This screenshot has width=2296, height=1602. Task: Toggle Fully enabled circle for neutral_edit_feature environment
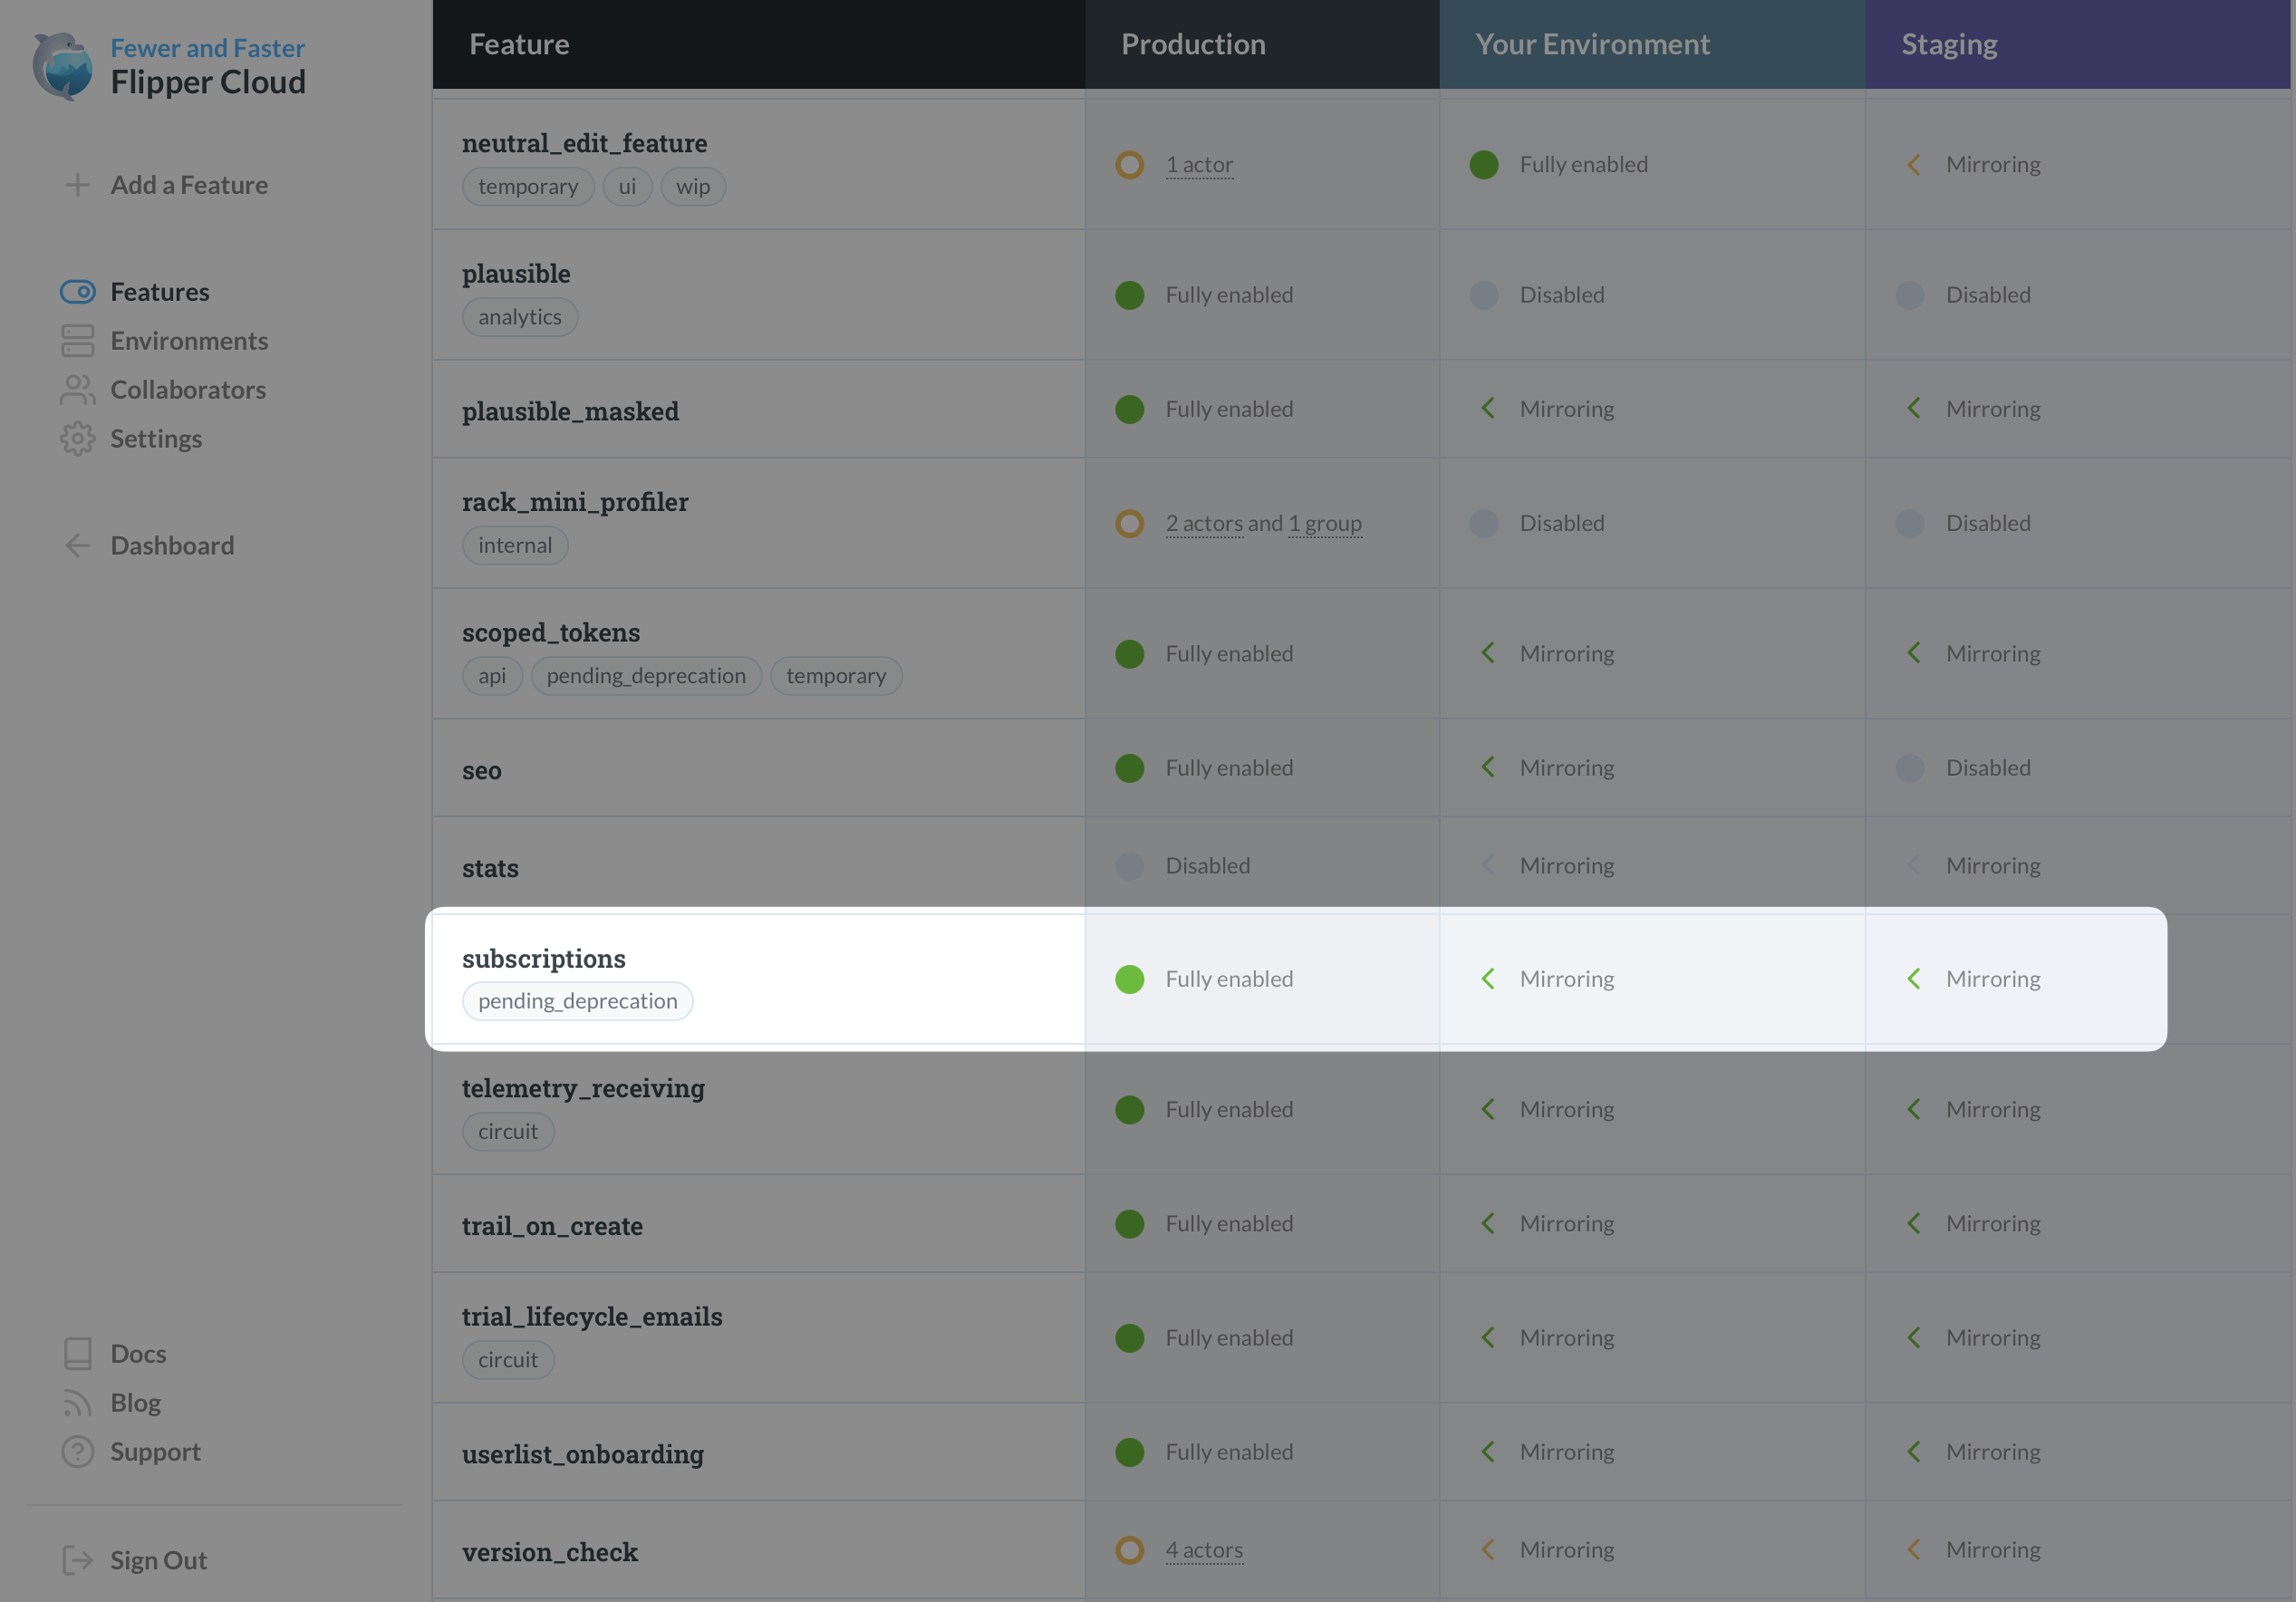(x=1483, y=164)
